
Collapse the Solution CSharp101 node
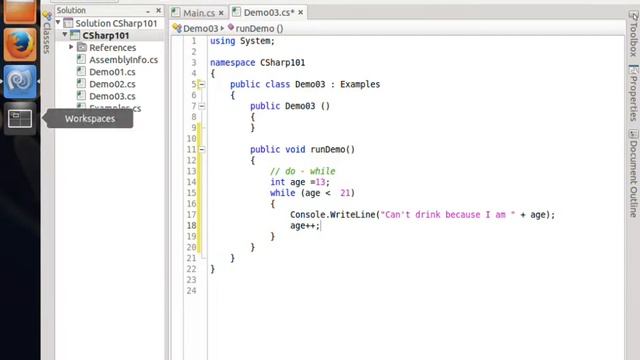pyautogui.click(x=58, y=22)
